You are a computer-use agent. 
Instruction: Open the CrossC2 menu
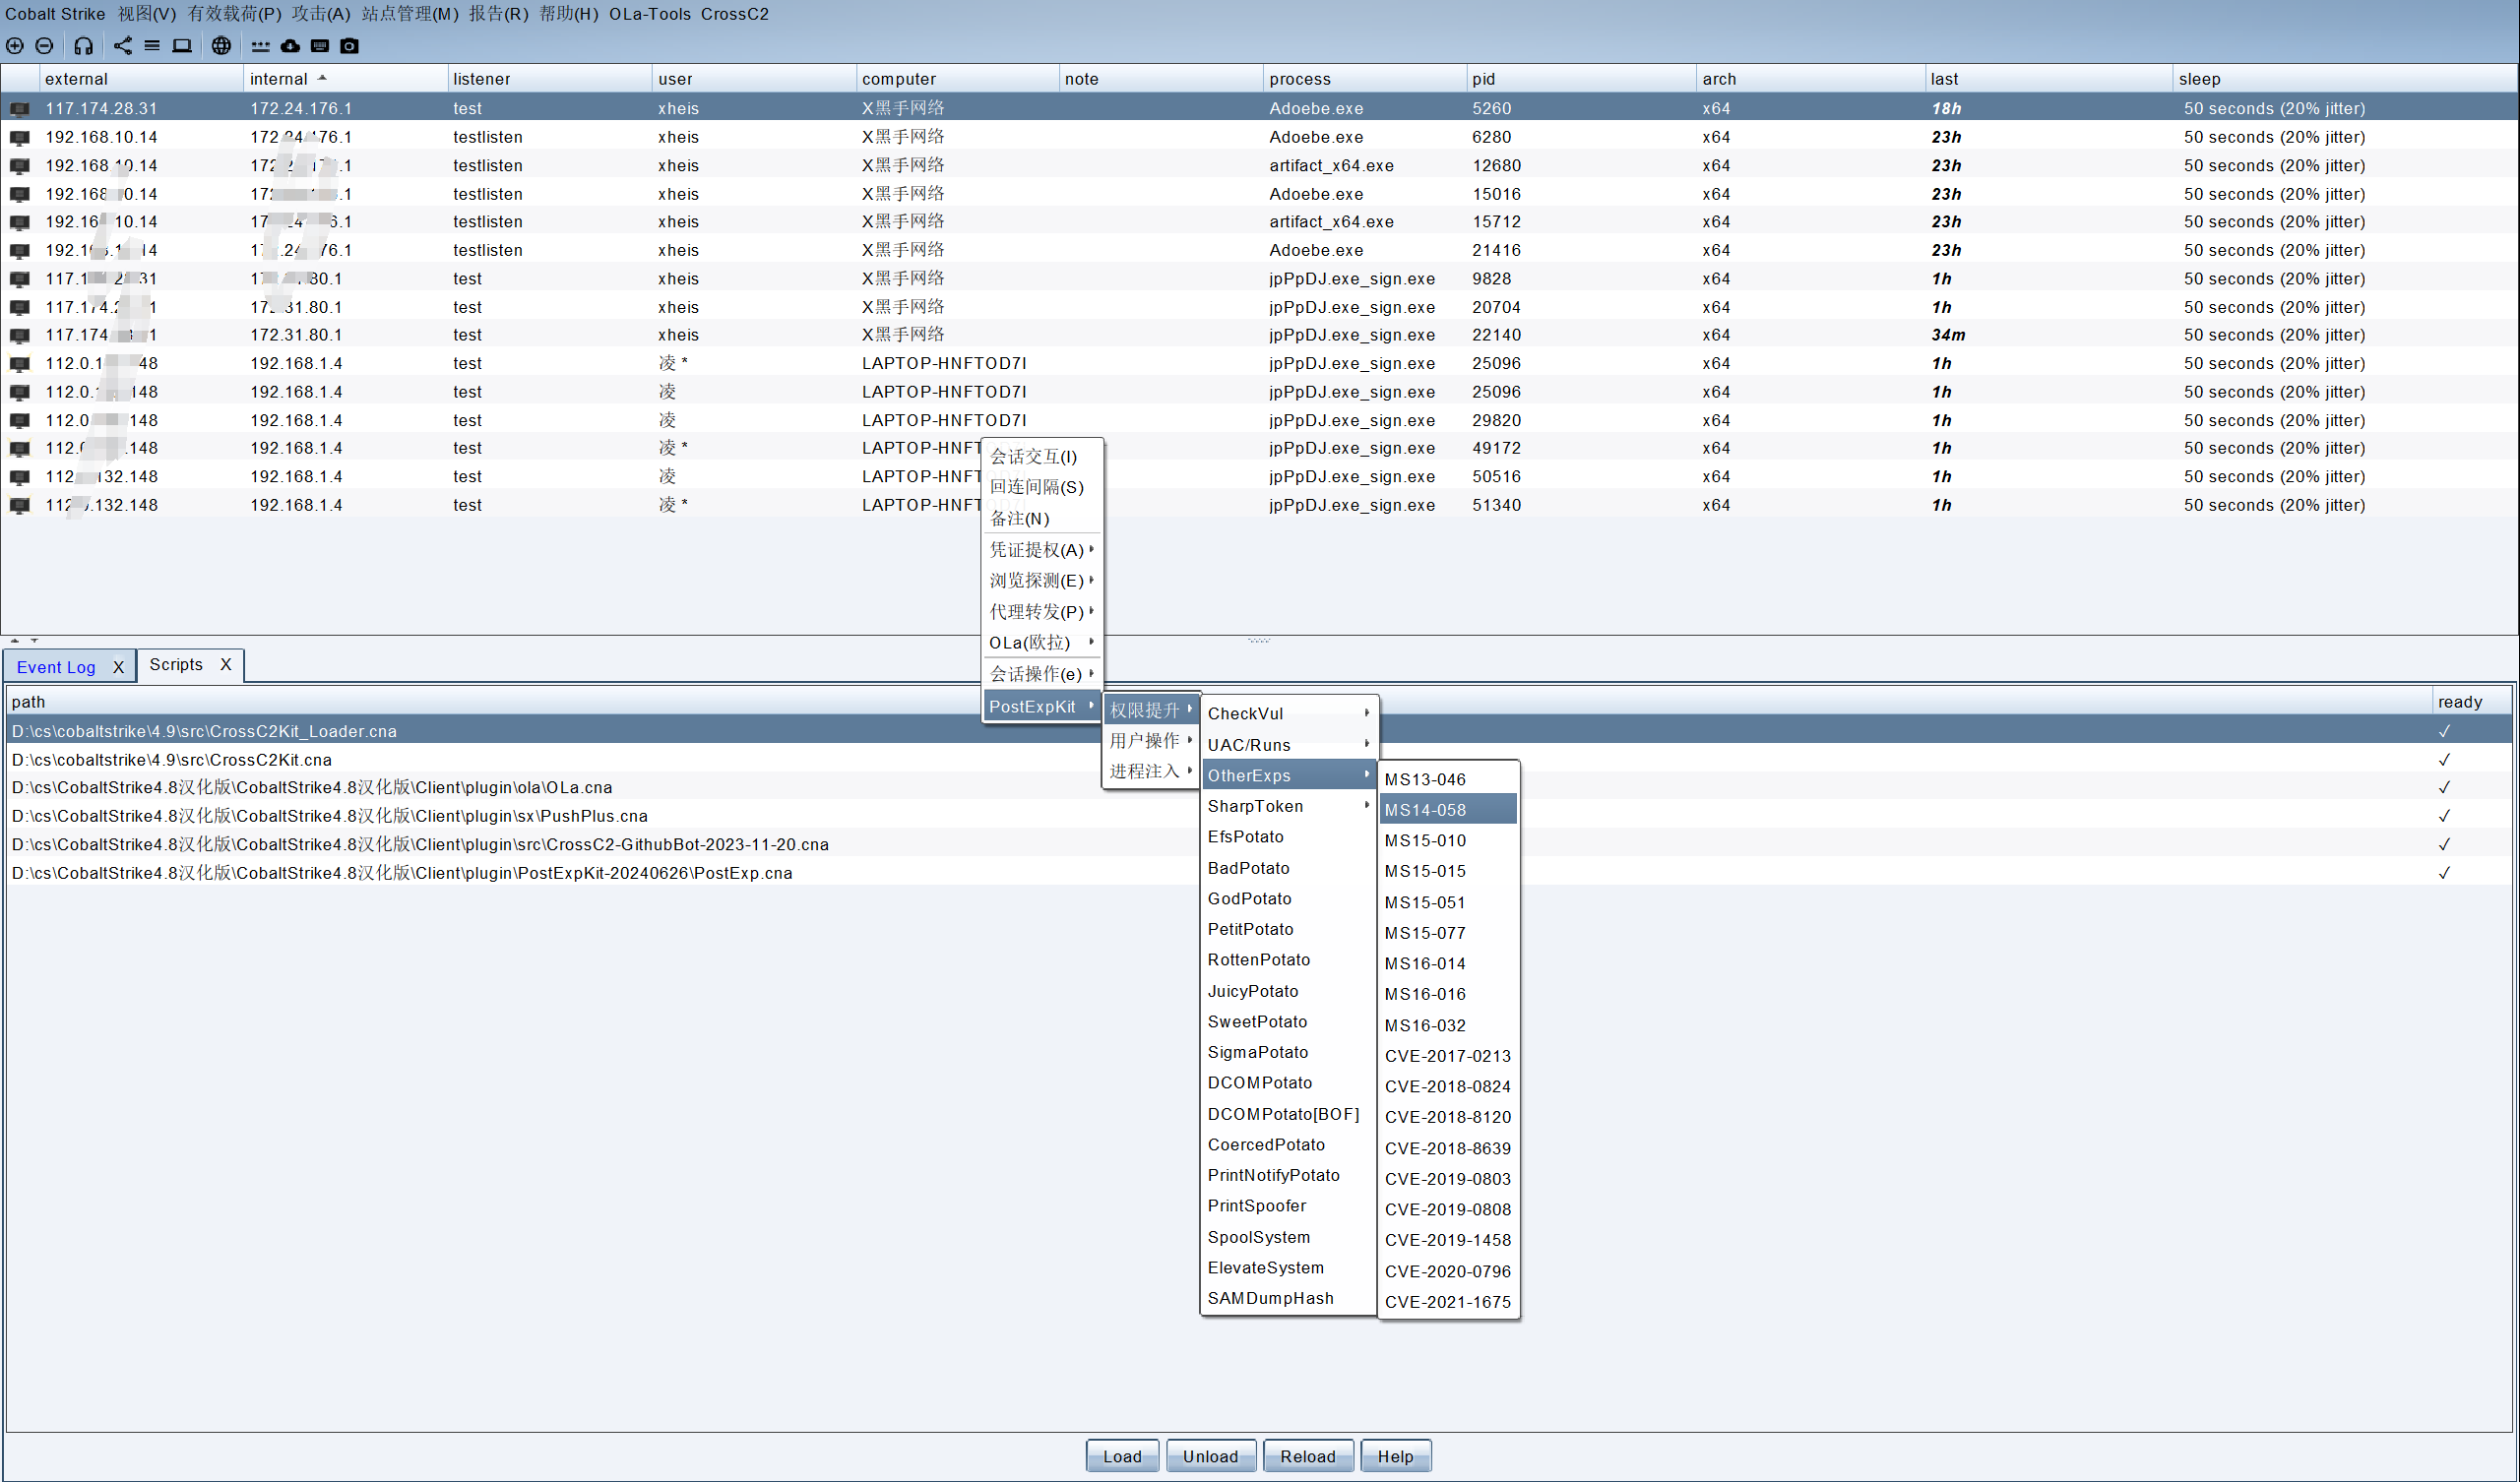(735, 14)
